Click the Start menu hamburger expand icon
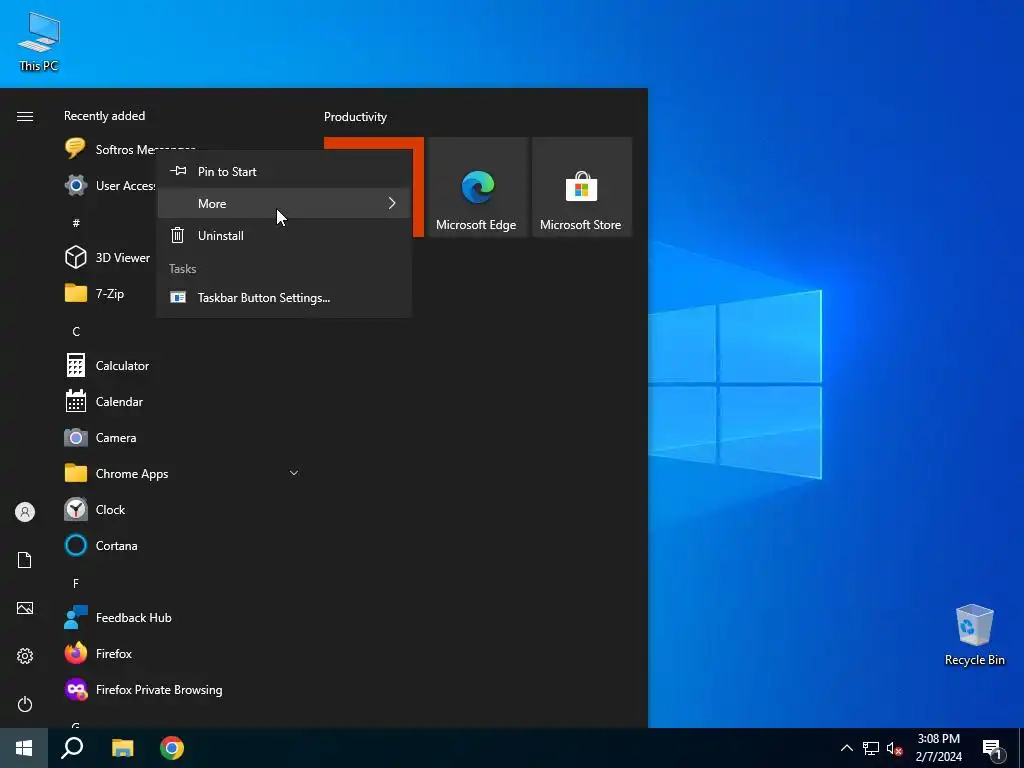 [x=25, y=116]
